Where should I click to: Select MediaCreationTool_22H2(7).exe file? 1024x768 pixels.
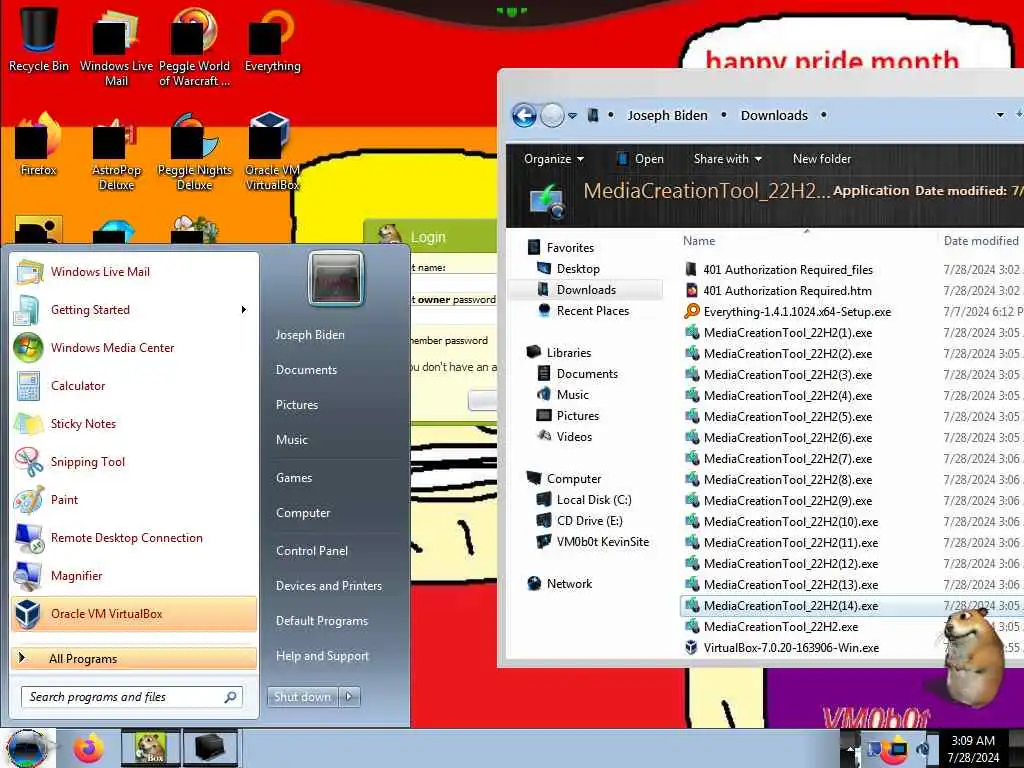(788, 458)
